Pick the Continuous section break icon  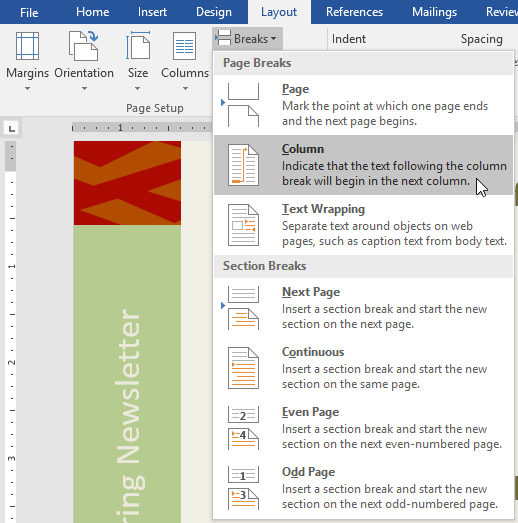(x=243, y=368)
